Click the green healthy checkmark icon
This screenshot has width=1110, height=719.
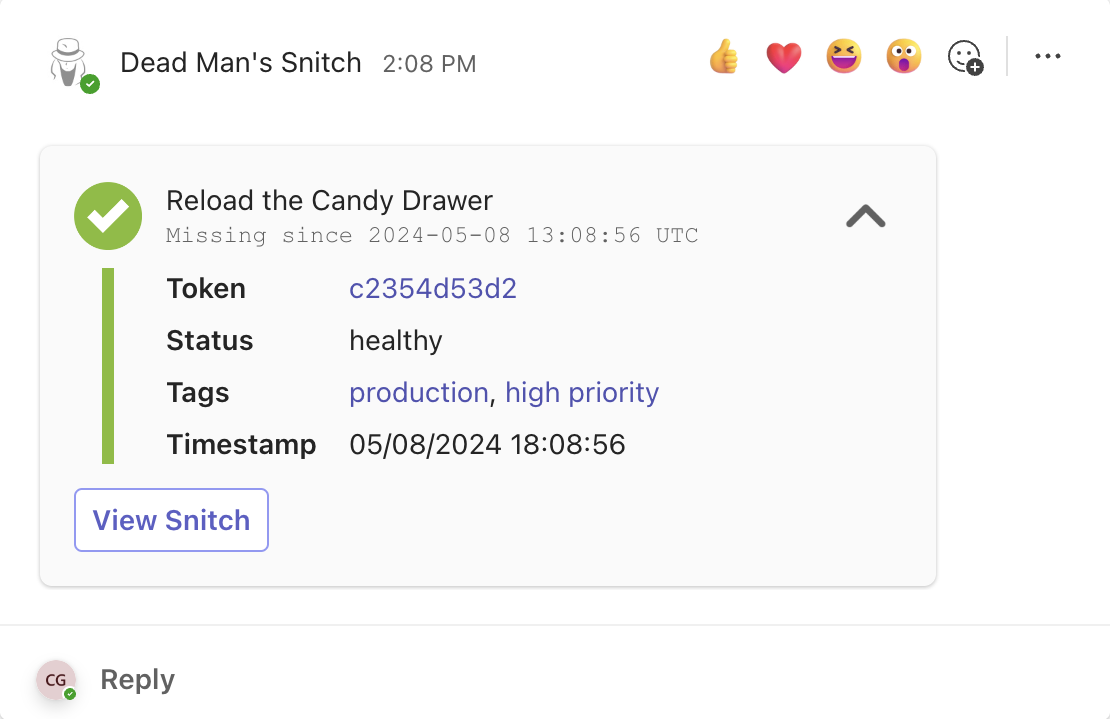pyautogui.click(x=108, y=216)
